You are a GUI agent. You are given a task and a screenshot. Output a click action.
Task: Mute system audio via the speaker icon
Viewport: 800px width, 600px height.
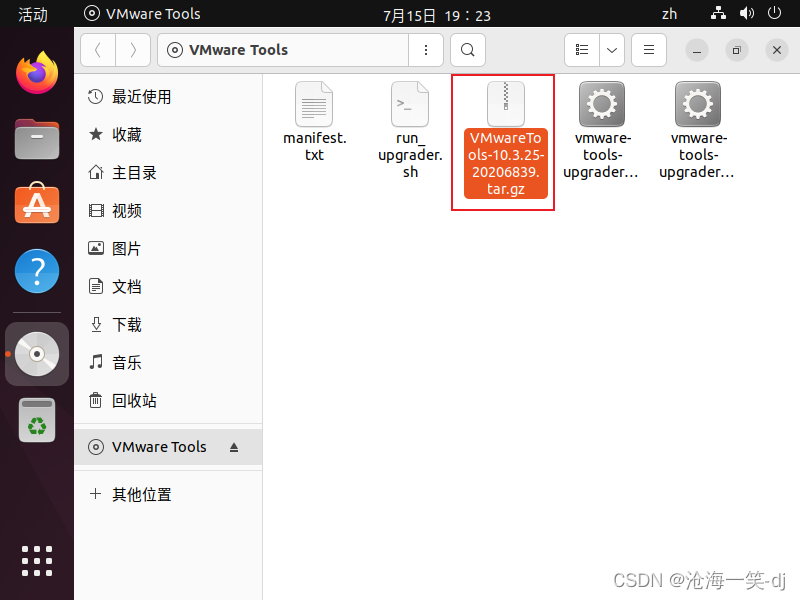coord(749,14)
